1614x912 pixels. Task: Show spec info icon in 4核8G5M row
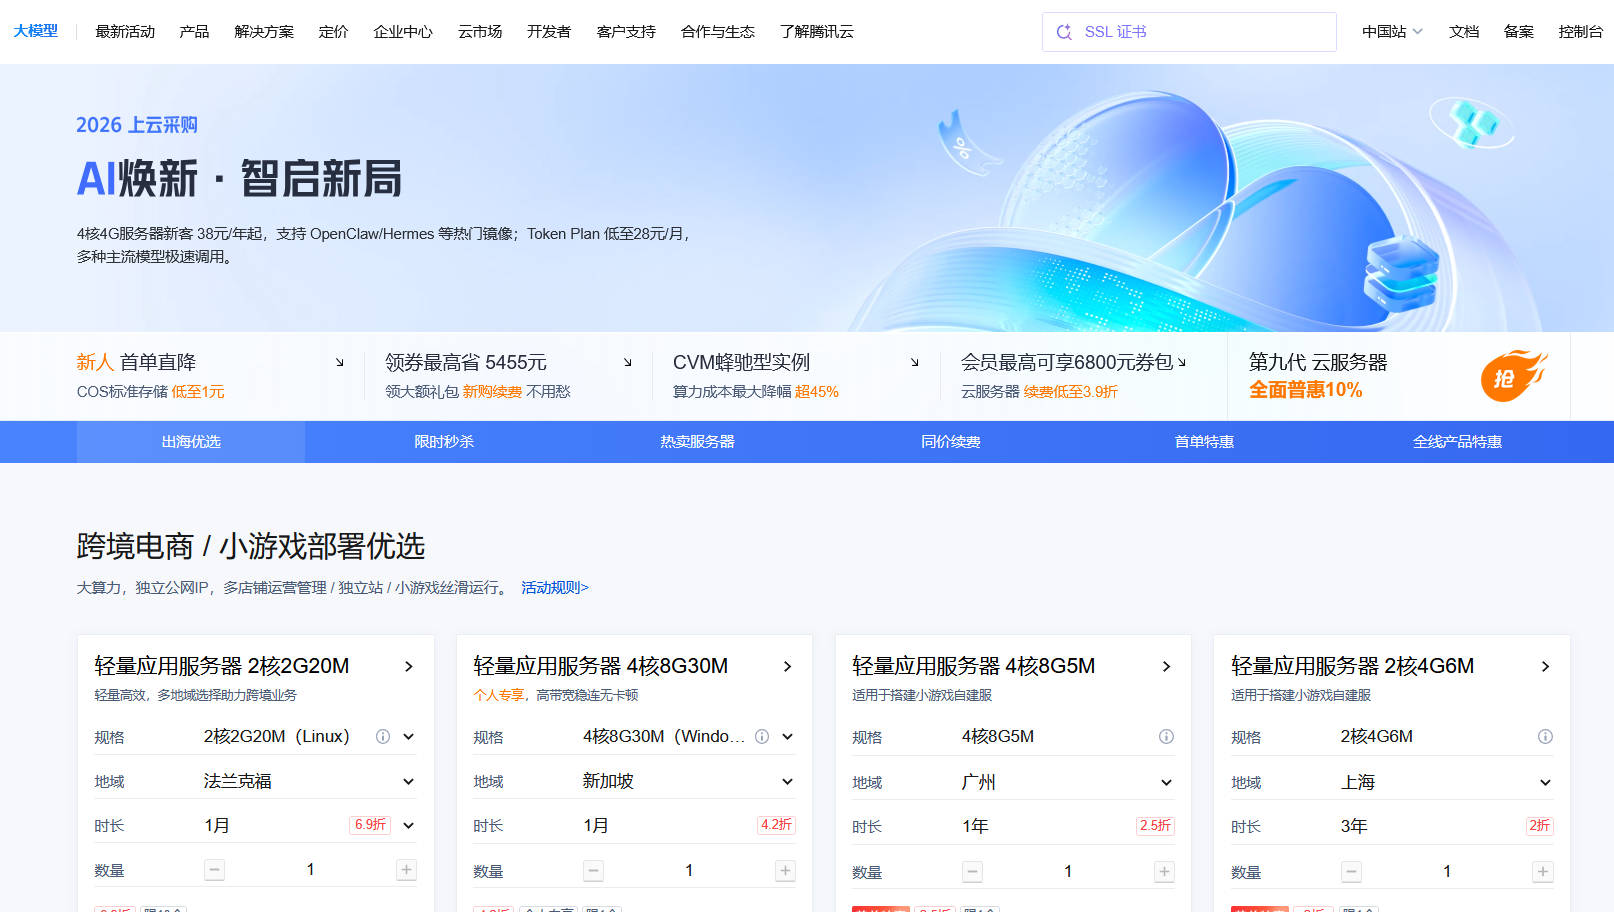(x=1166, y=737)
